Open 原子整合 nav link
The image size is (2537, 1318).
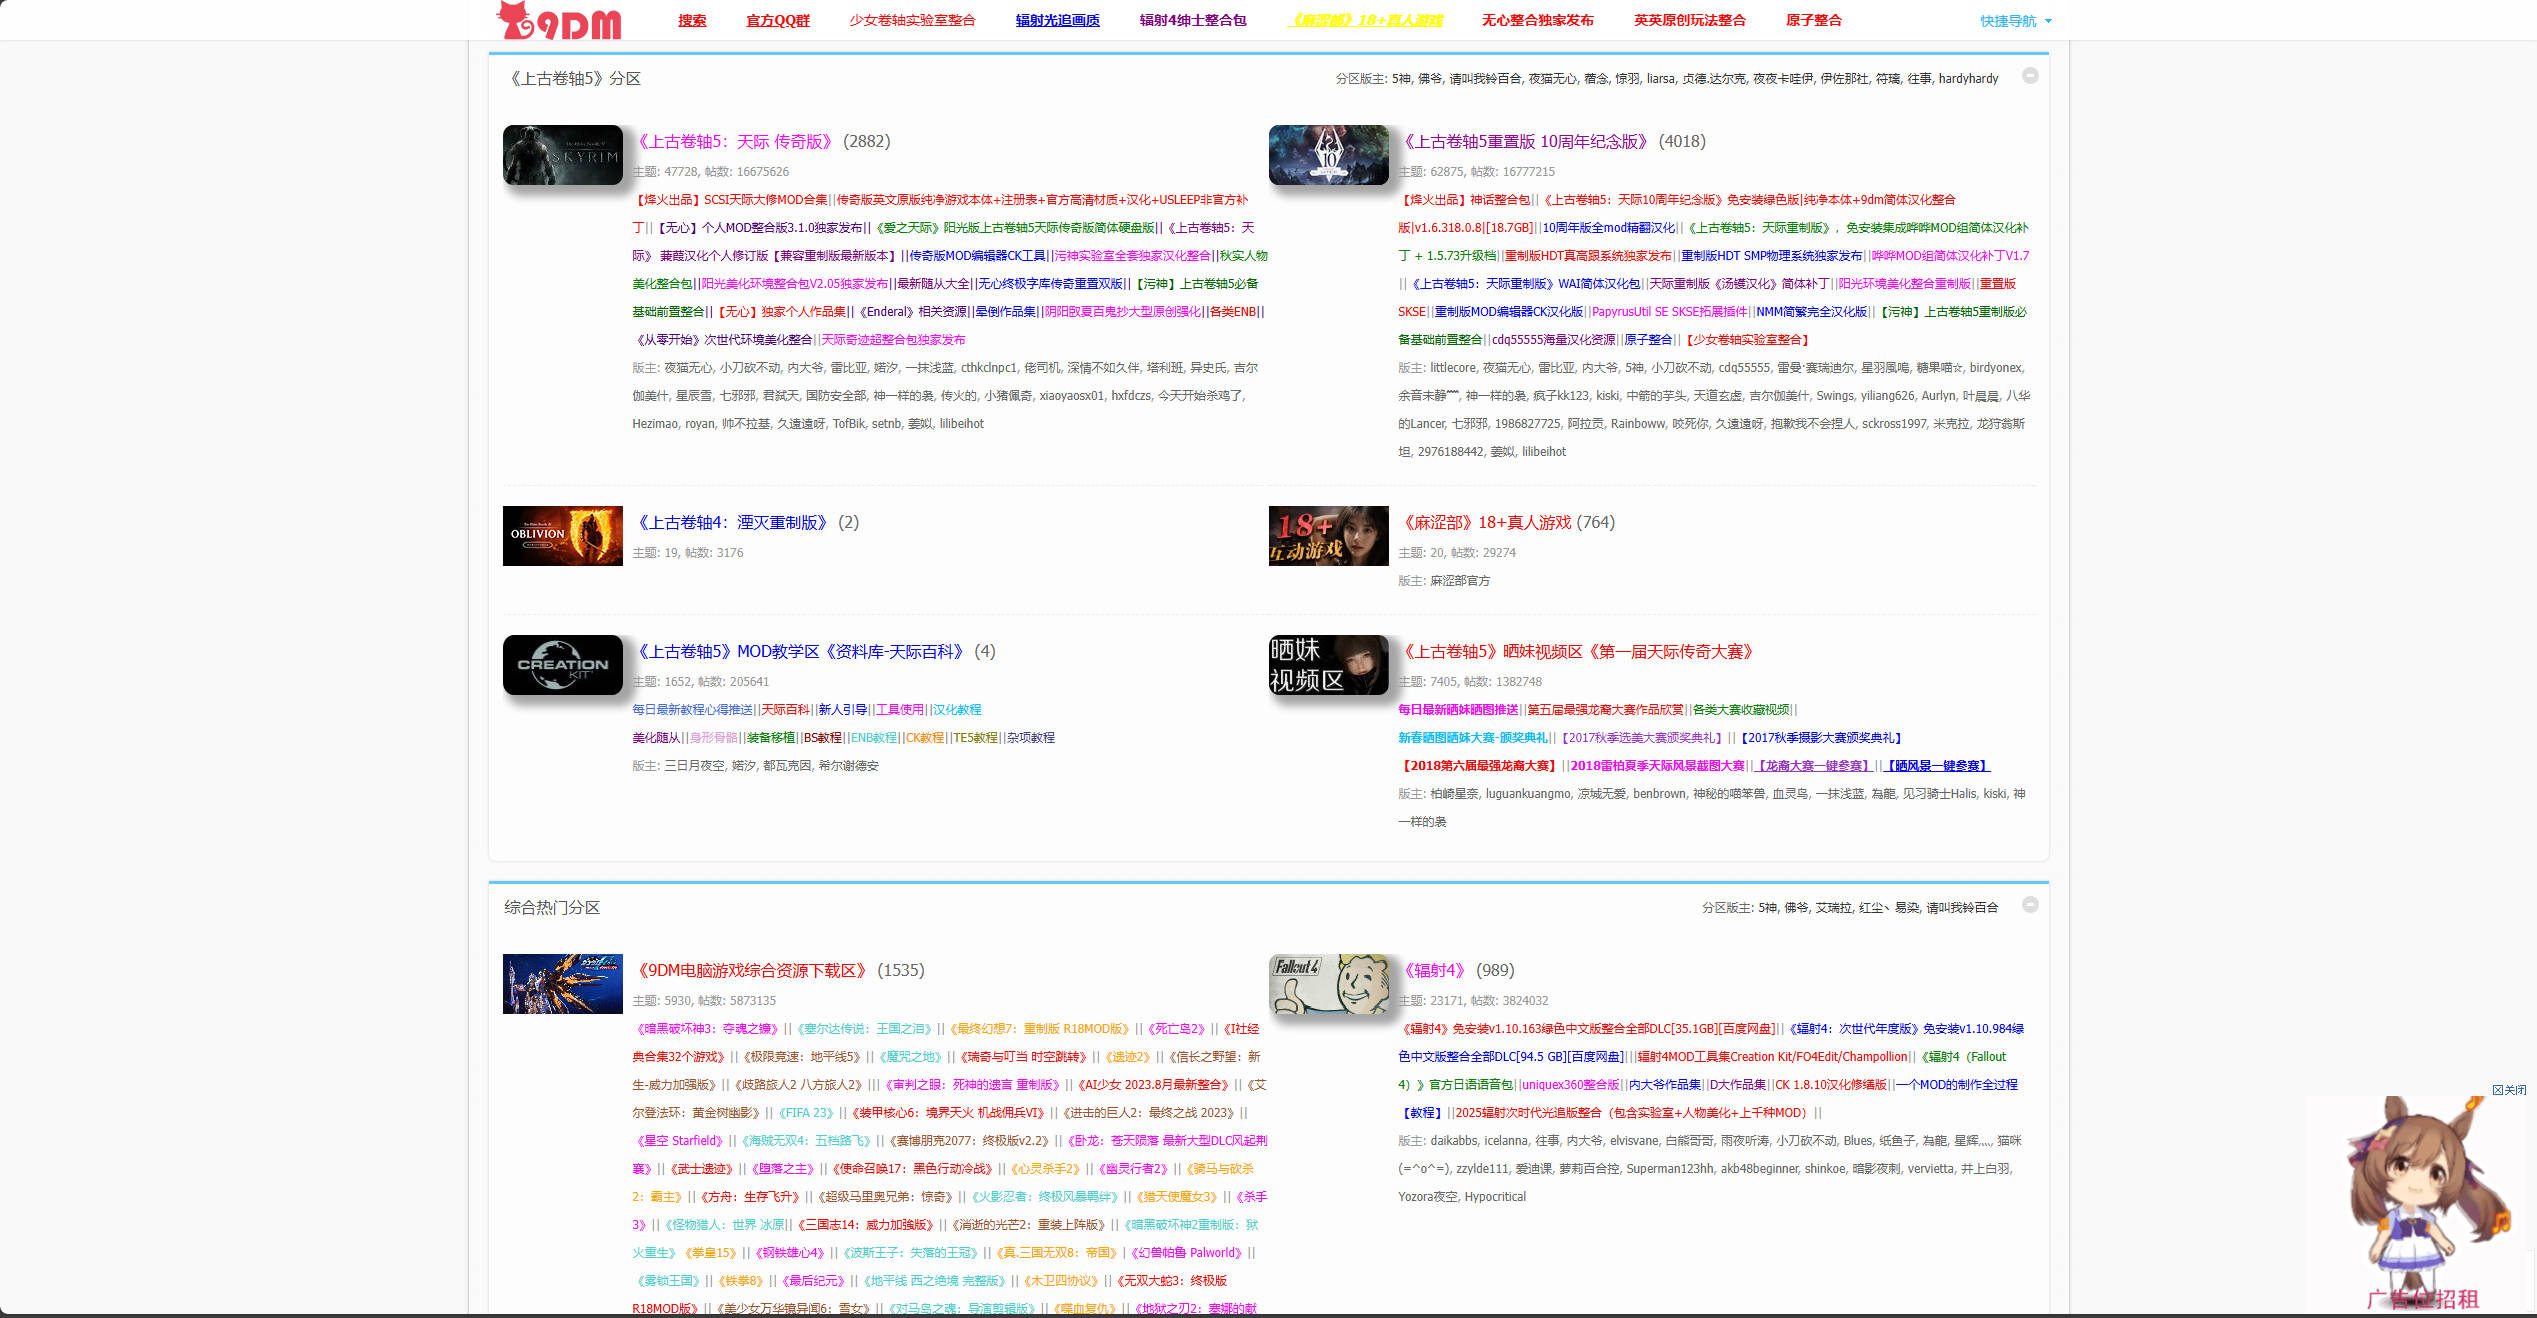click(1814, 20)
